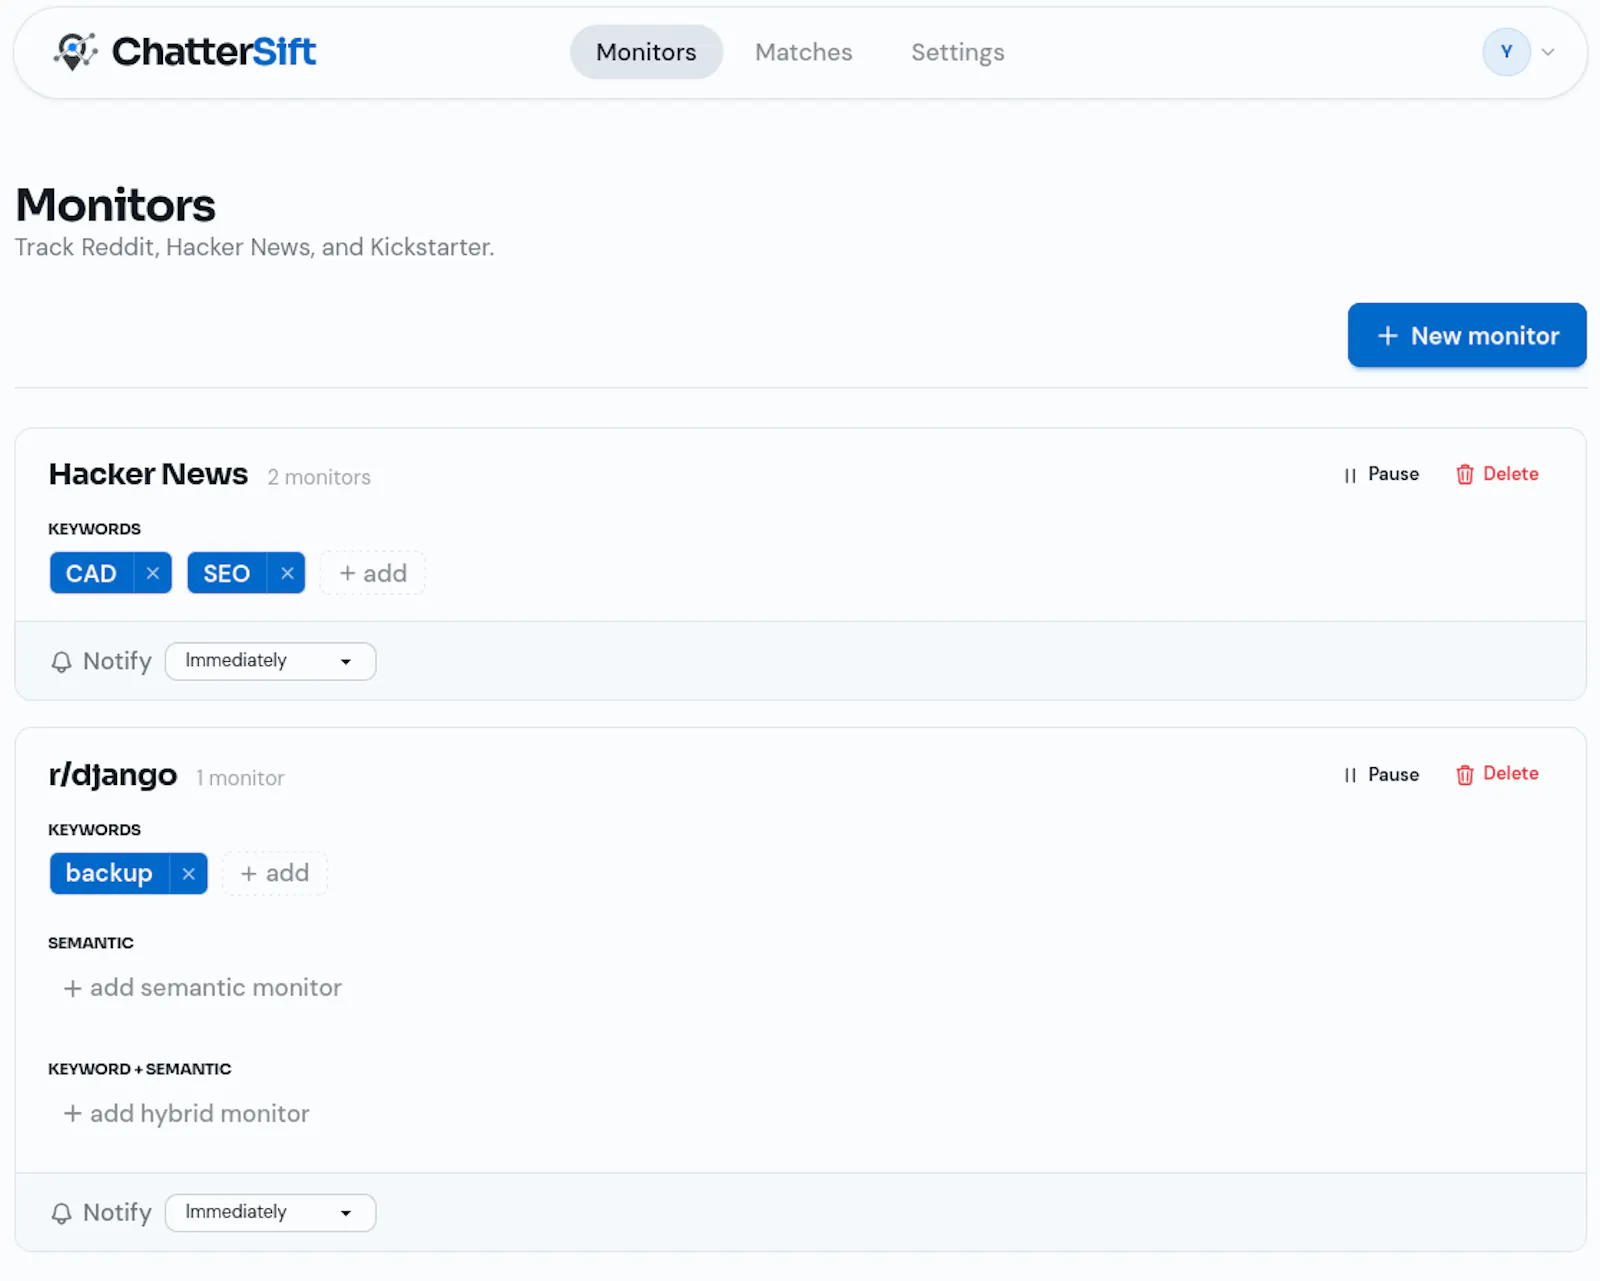
Task: Delete the Hacker News monitor group
Action: [x=1497, y=474]
